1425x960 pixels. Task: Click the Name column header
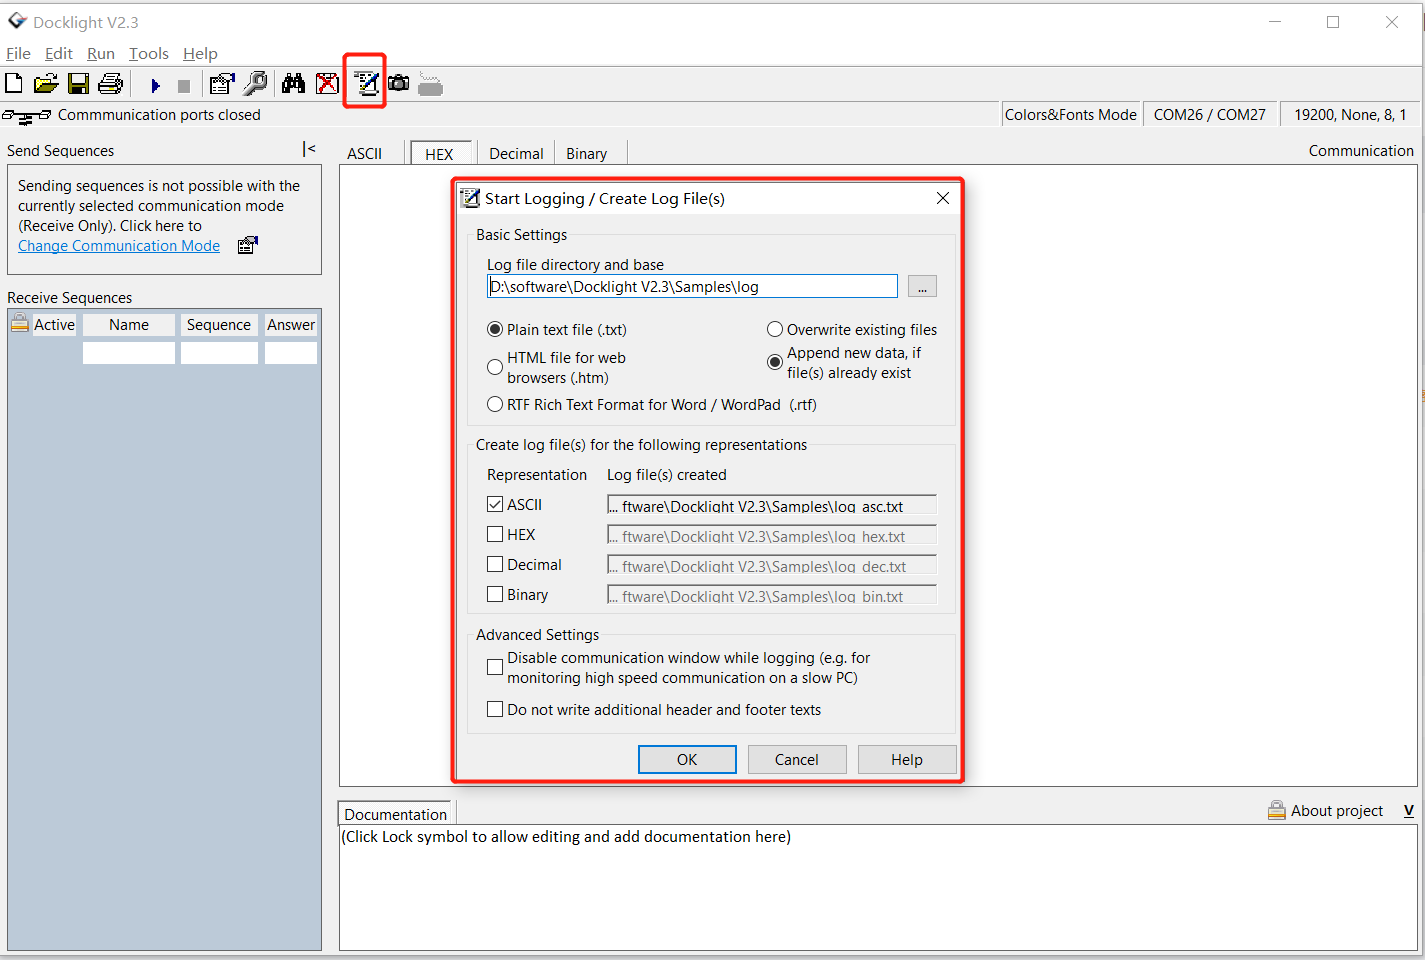point(129,324)
